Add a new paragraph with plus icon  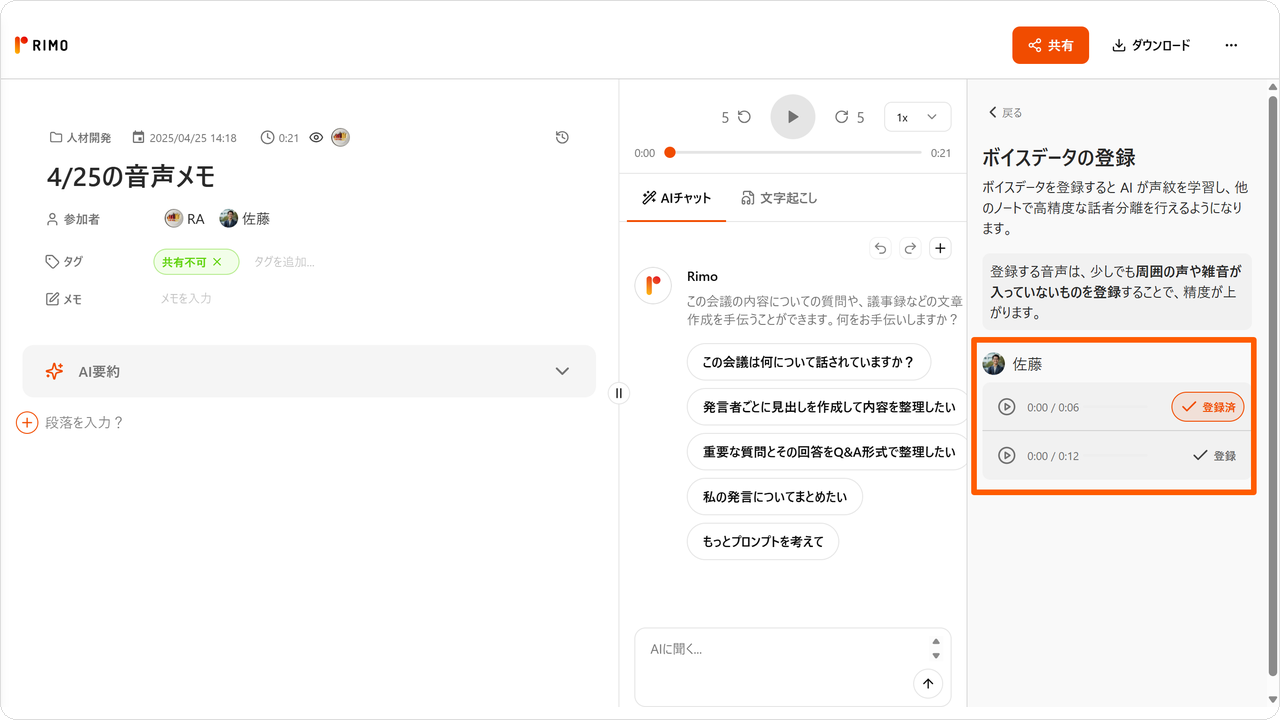[27, 423]
